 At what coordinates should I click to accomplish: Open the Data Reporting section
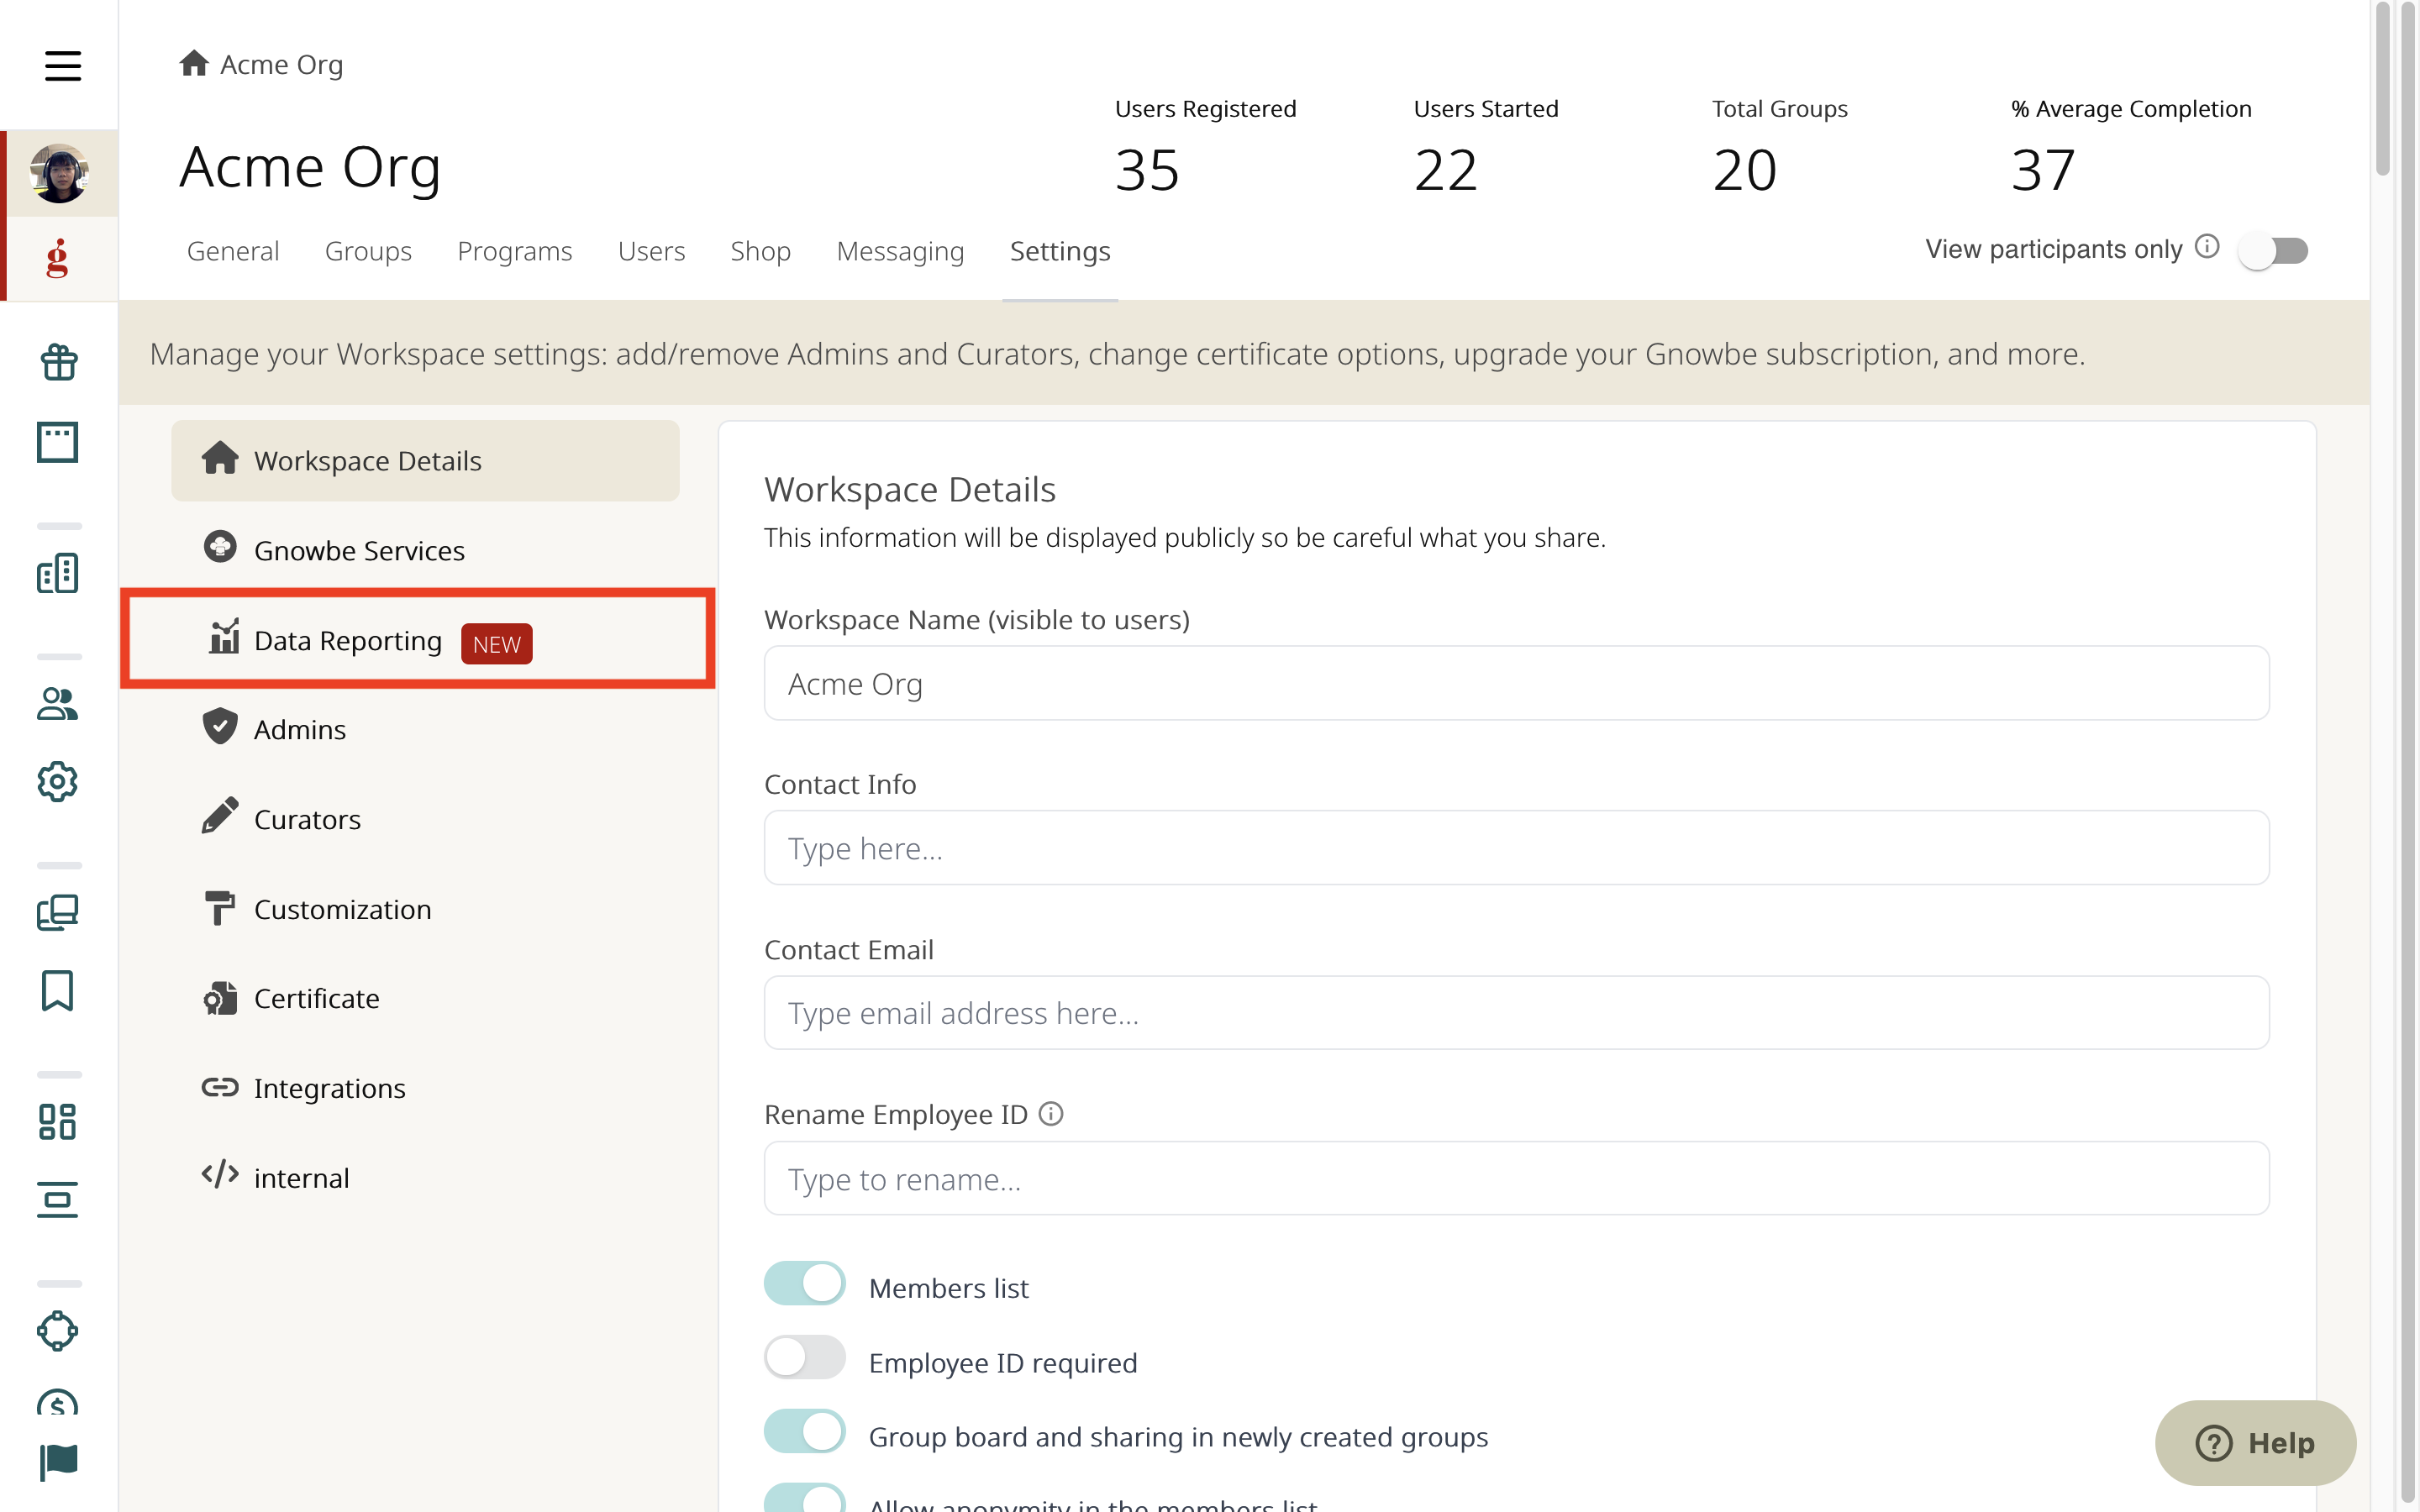(x=418, y=640)
